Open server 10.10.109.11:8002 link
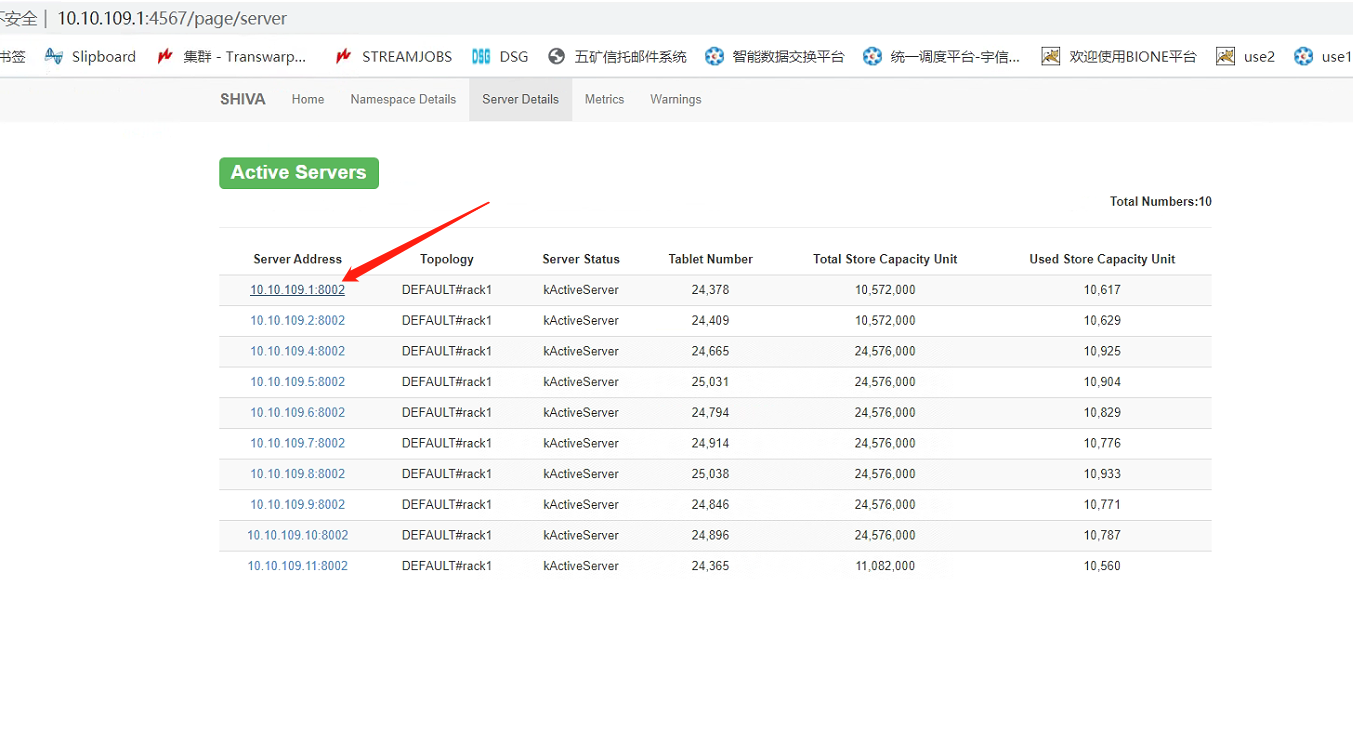The image size is (1353, 738). [x=298, y=566]
